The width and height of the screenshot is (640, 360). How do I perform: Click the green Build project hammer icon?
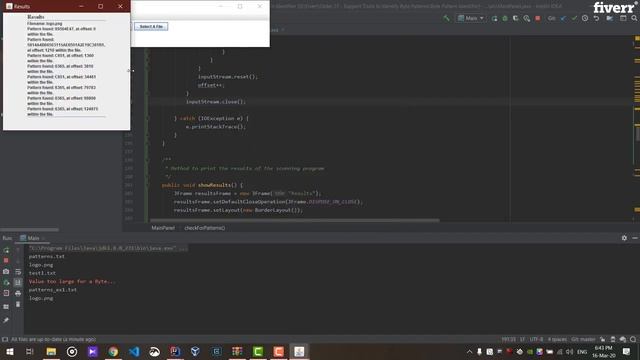(x=446, y=18)
